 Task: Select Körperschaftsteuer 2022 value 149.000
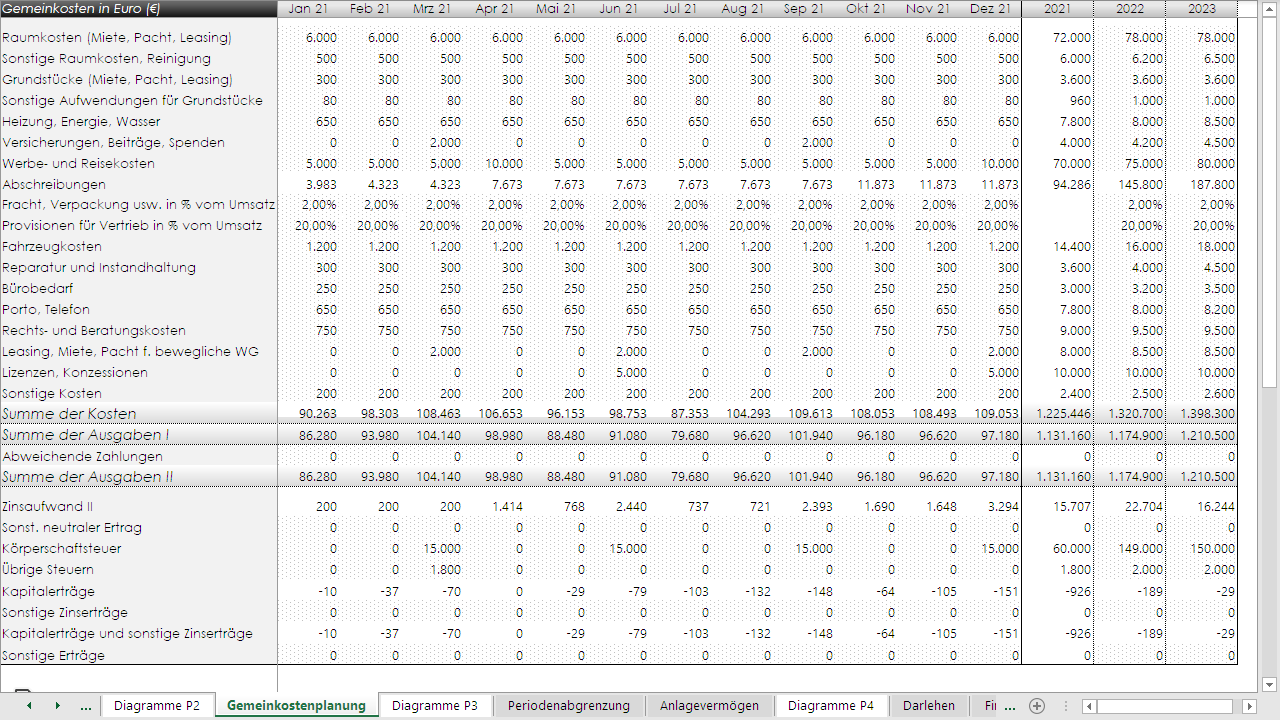[x=1139, y=548]
